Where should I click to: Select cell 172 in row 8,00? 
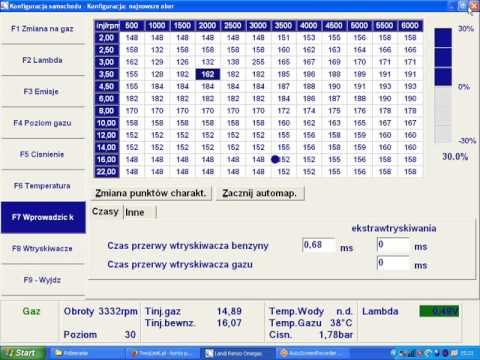coord(284,111)
